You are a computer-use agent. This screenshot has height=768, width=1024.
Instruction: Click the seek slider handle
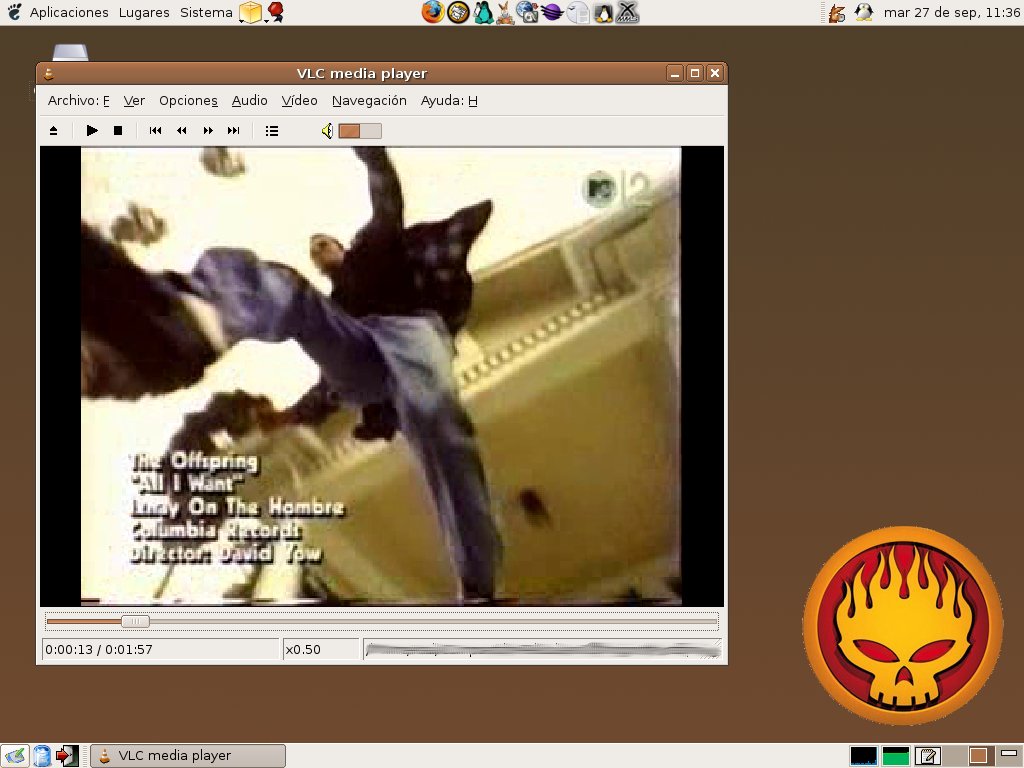point(135,621)
